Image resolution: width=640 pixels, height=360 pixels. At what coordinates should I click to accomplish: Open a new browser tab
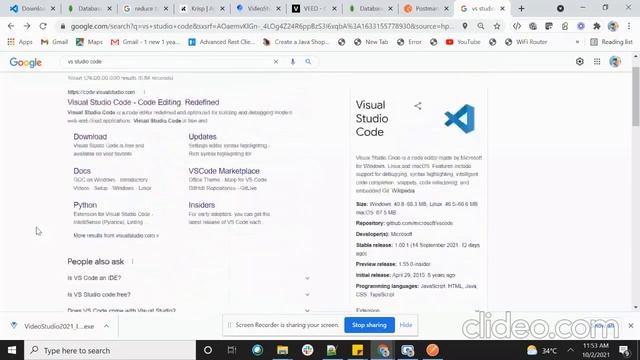pyautogui.click(x=521, y=9)
